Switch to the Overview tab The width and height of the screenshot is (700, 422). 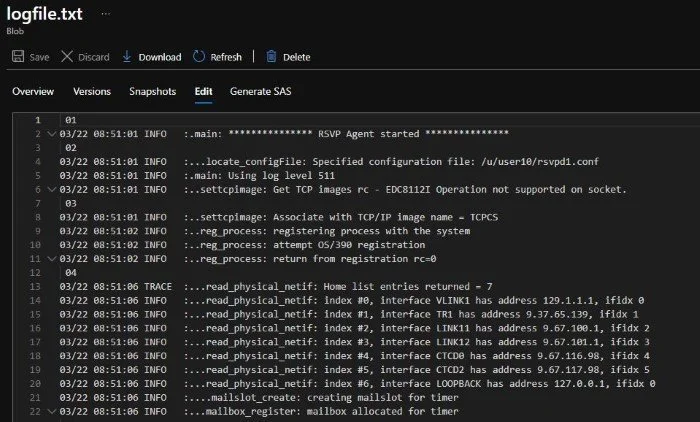(33, 92)
